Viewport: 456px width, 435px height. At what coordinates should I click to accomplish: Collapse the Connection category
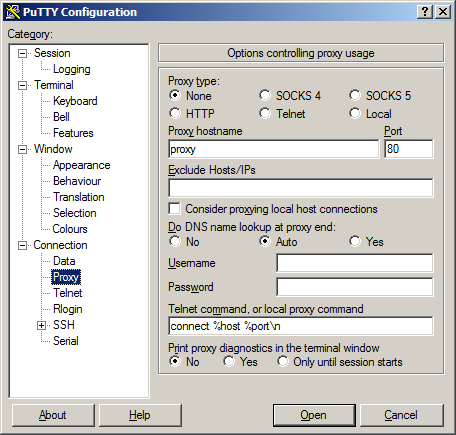22,245
